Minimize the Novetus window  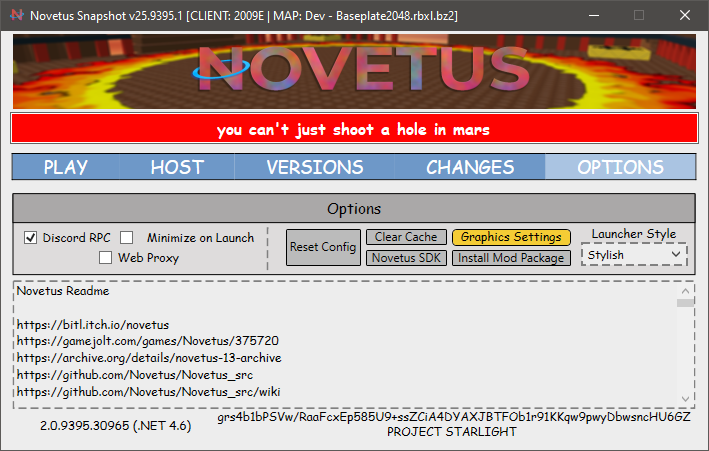[594, 15]
